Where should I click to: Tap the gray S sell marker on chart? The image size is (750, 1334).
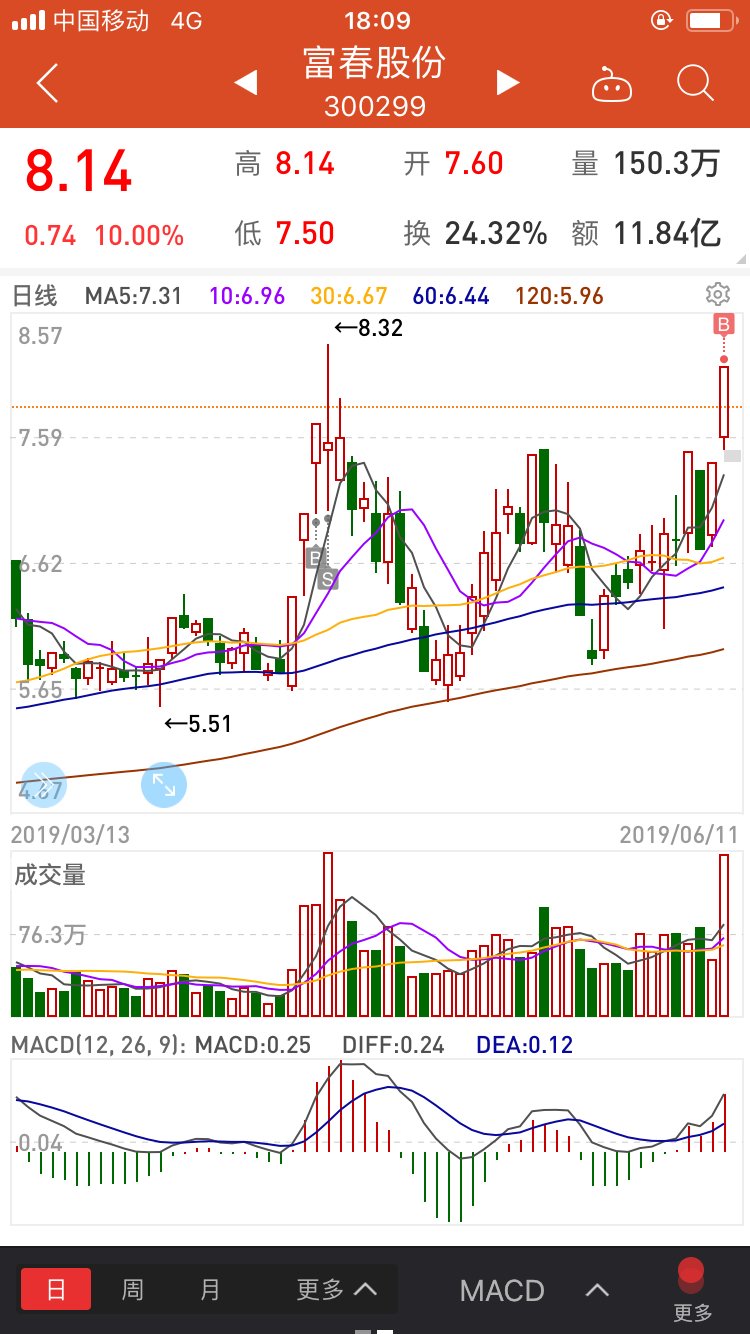327,578
